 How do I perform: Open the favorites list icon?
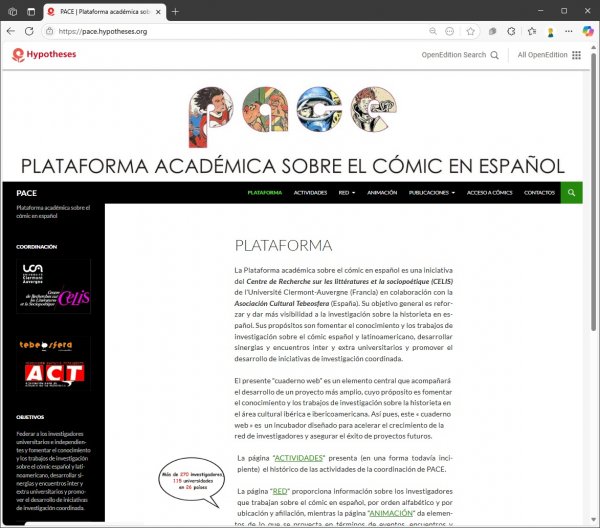(532, 31)
